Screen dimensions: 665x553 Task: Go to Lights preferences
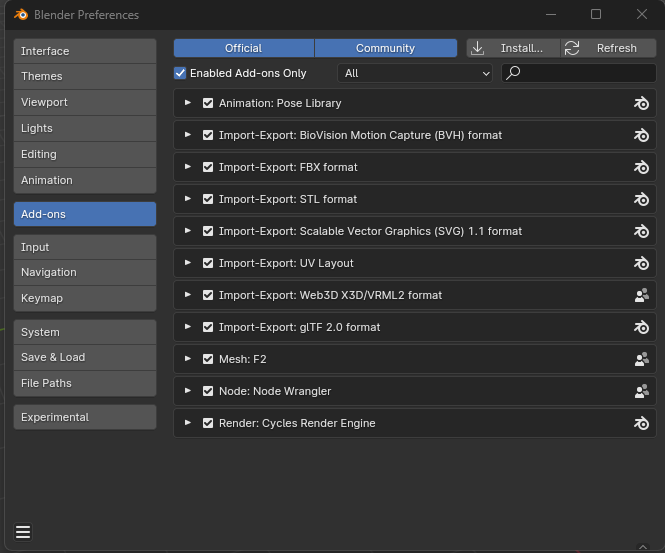[85, 128]
